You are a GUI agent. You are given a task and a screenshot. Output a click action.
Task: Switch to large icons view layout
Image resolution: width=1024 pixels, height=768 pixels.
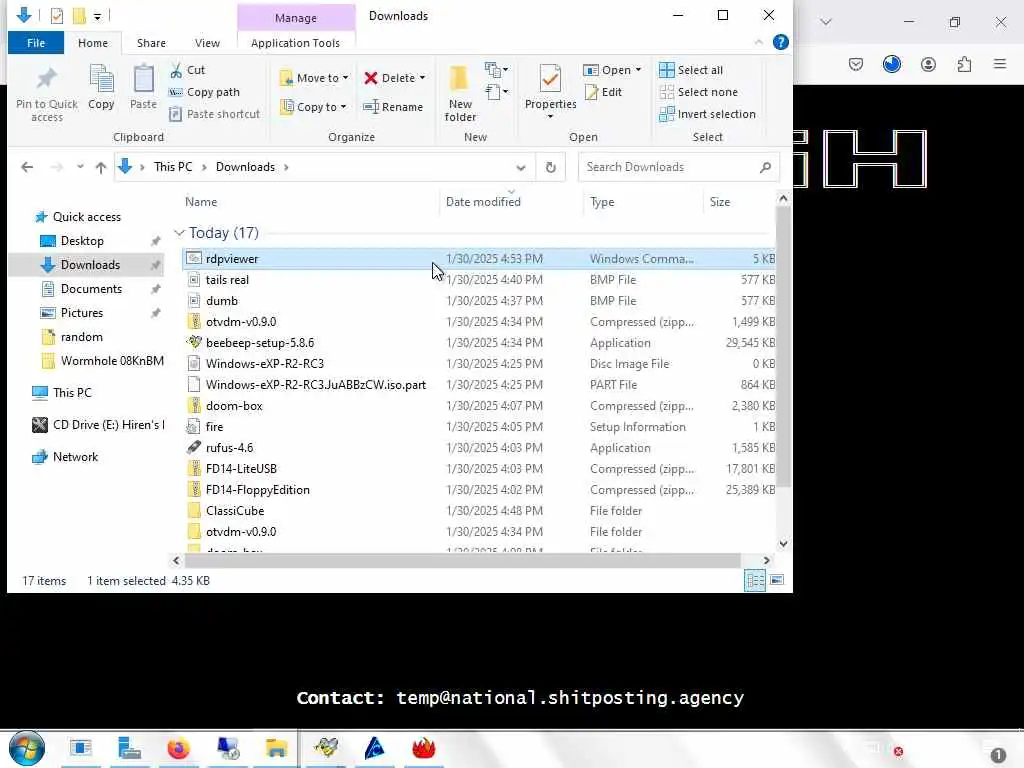coord(776,580)
